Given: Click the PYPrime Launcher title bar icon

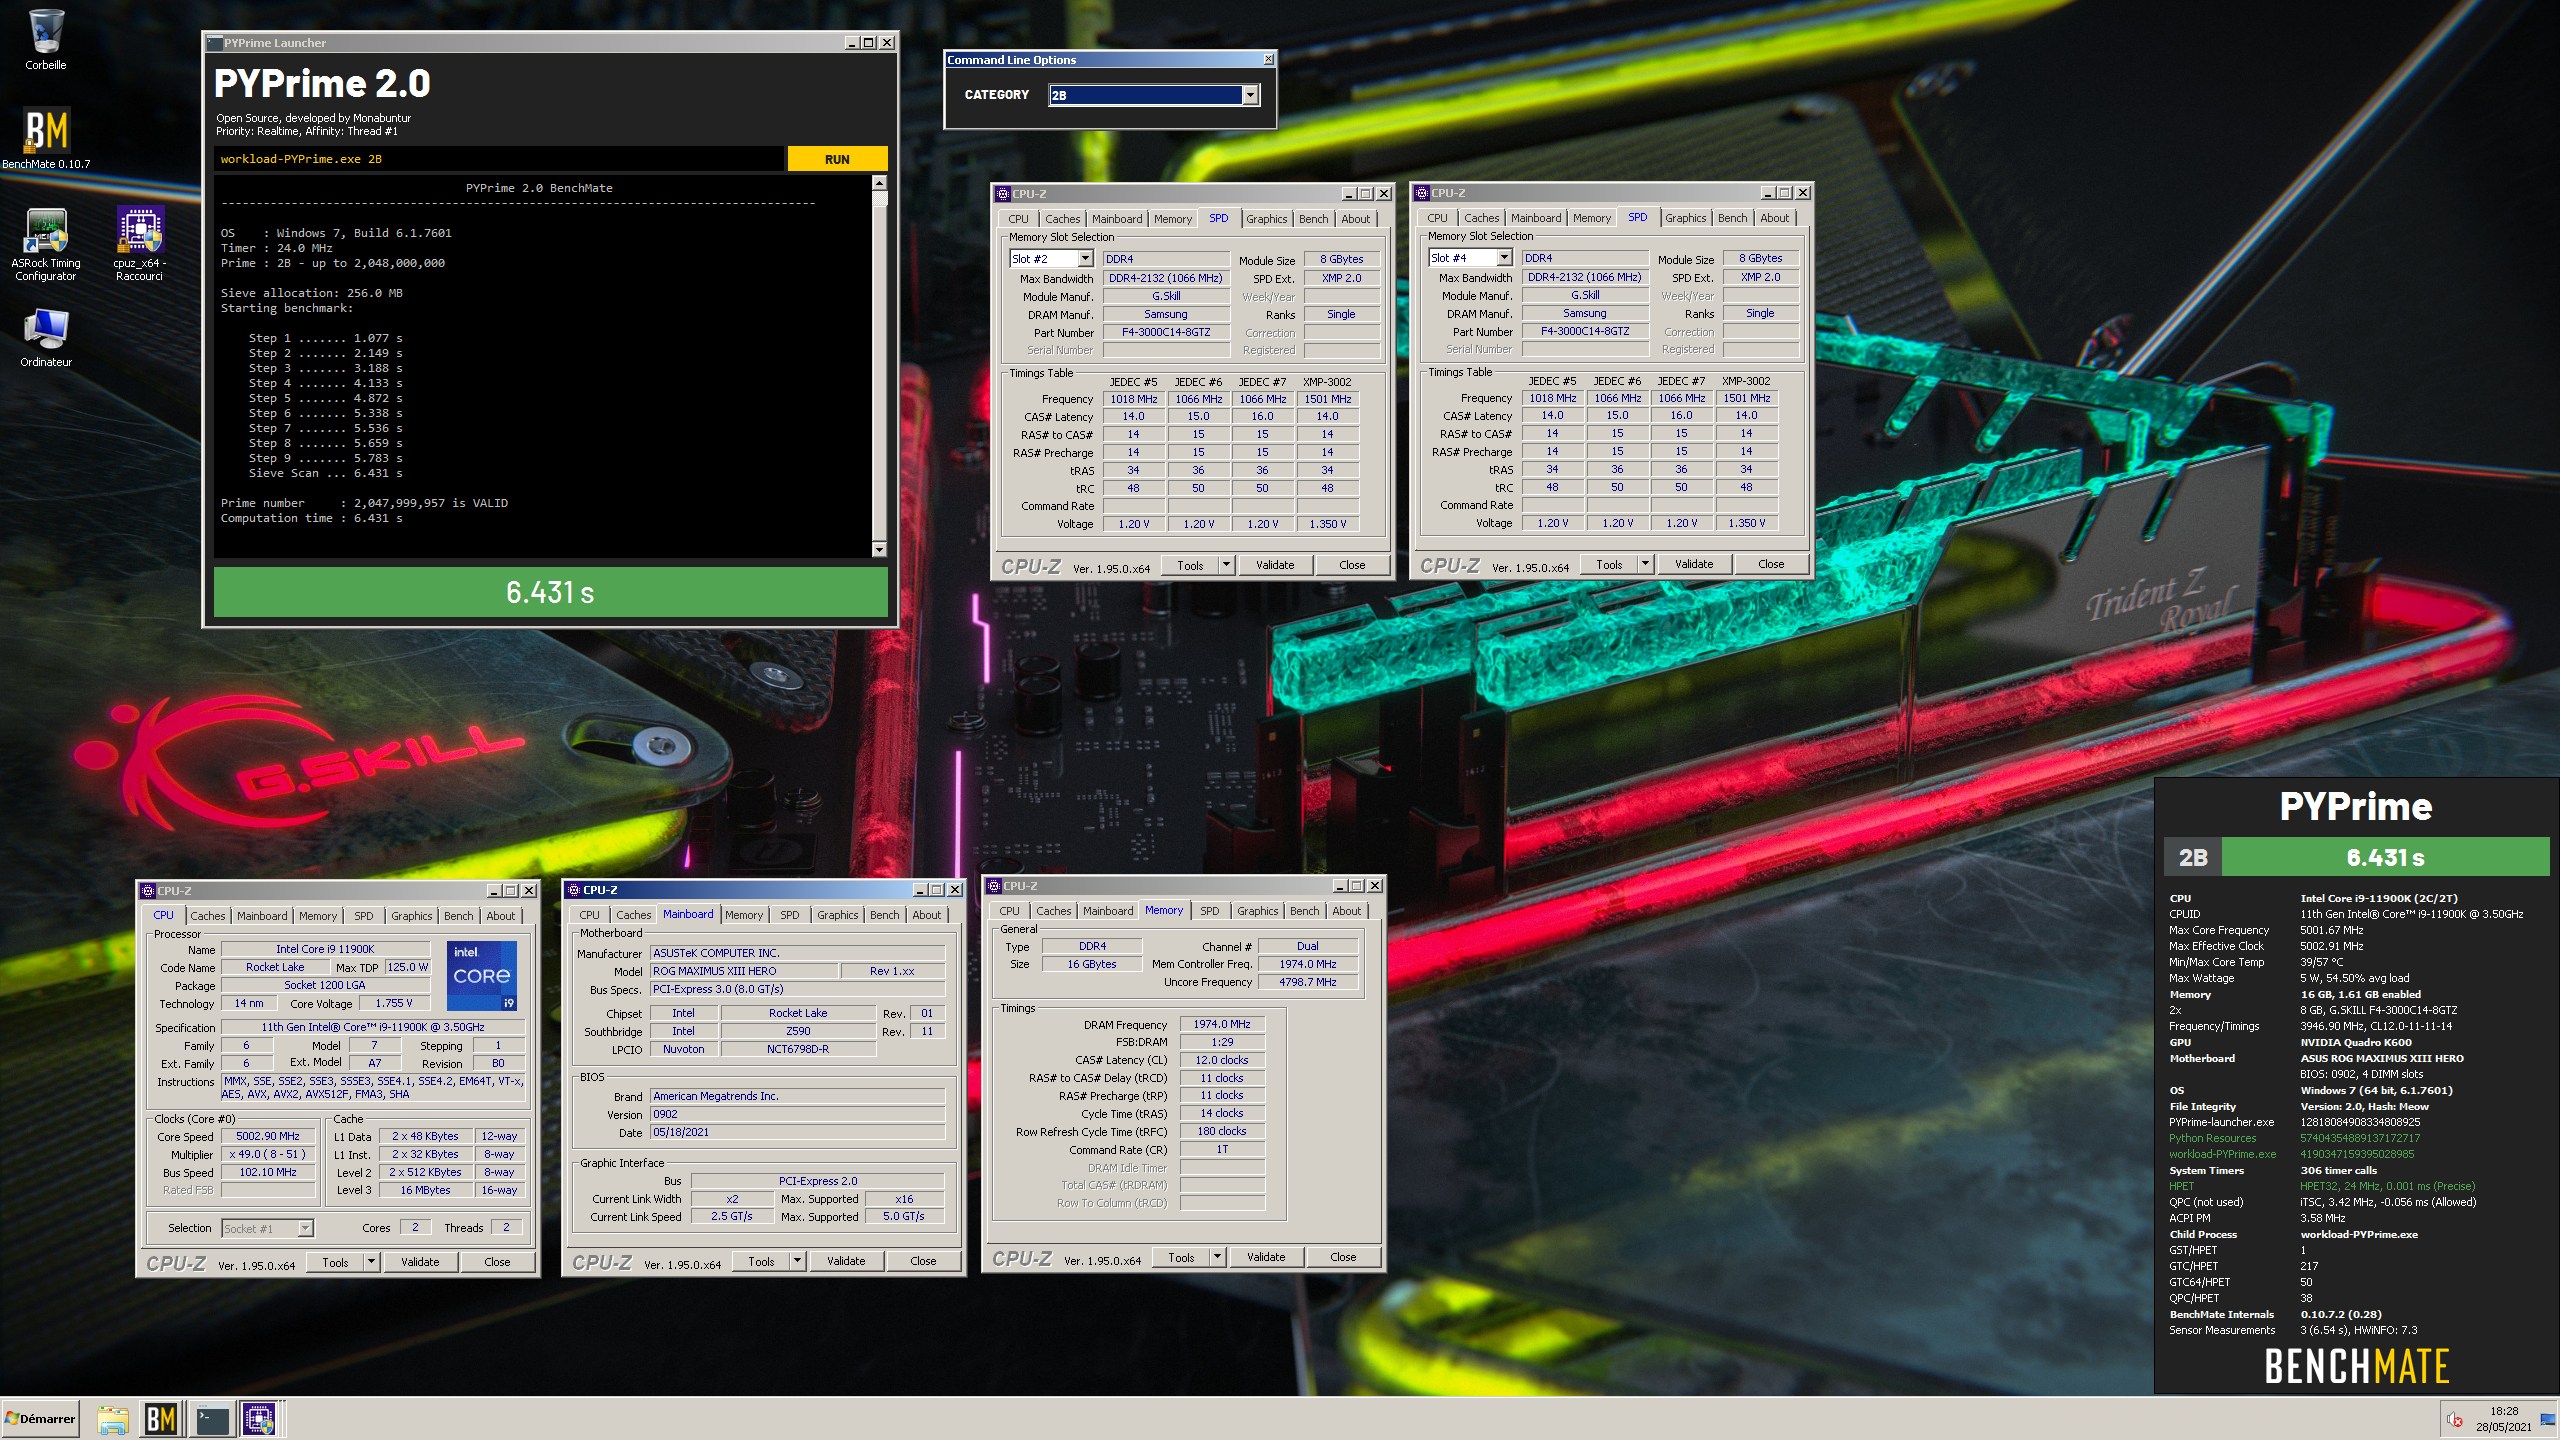Looking at the screenshot, I should pos(214,43).
